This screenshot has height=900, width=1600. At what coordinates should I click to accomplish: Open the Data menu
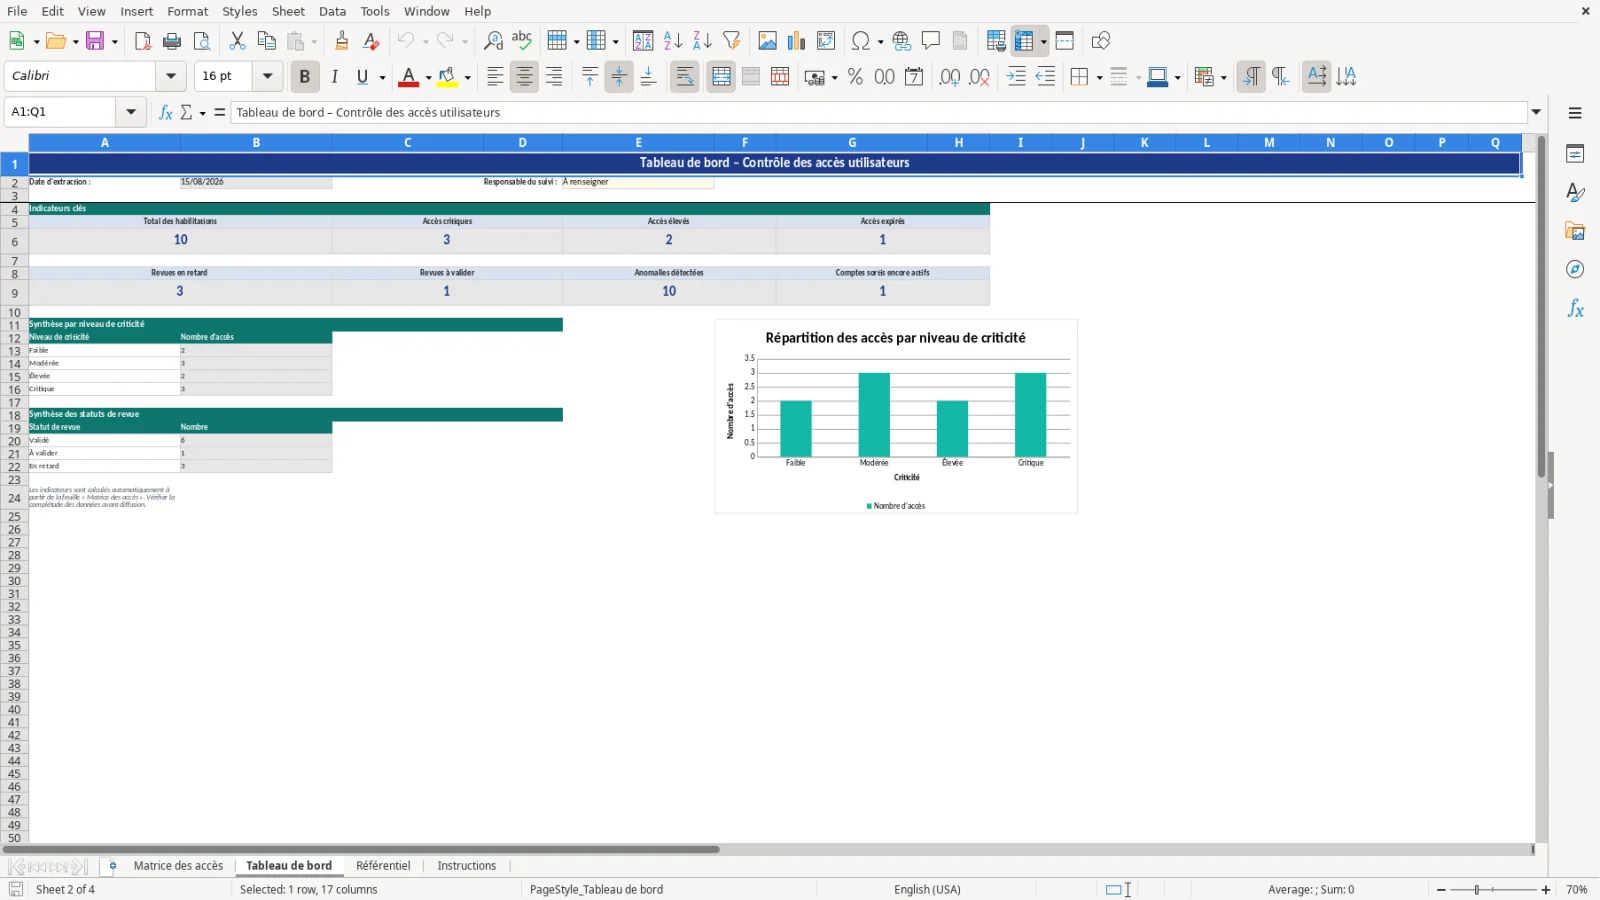[x=333, y=11]
